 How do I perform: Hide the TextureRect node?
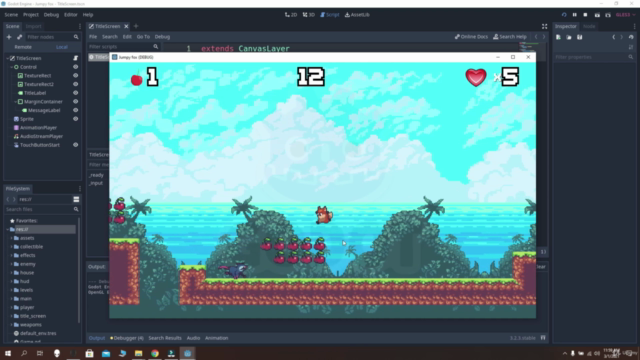76,76
